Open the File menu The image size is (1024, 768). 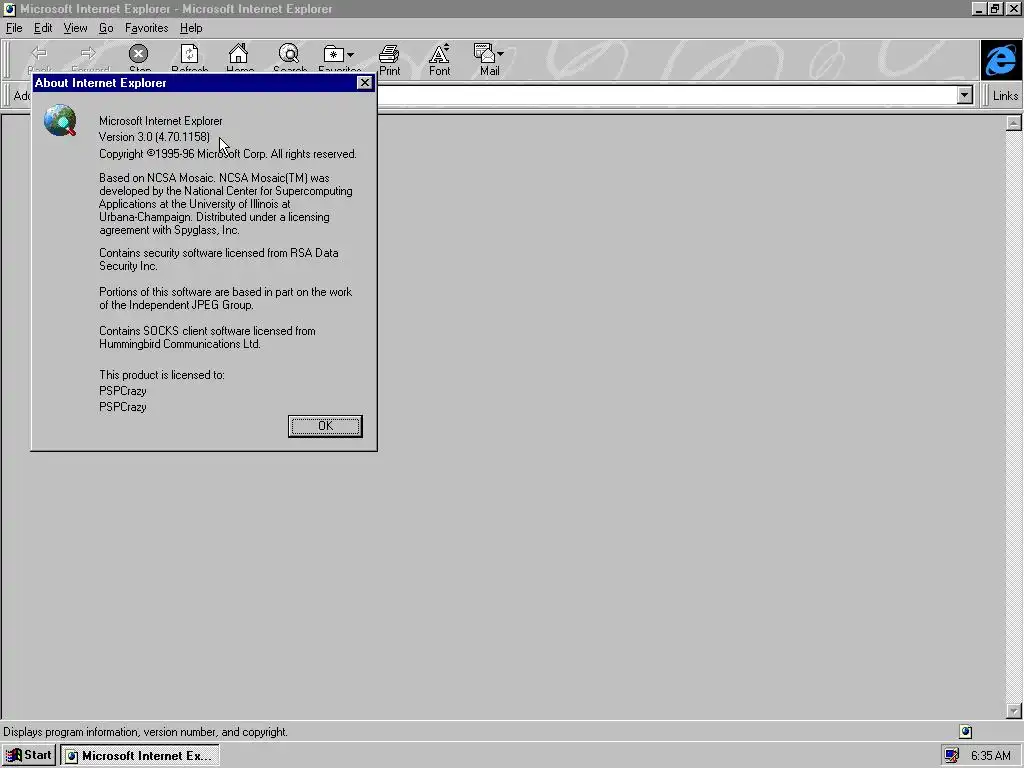click(x=14, y=28)
